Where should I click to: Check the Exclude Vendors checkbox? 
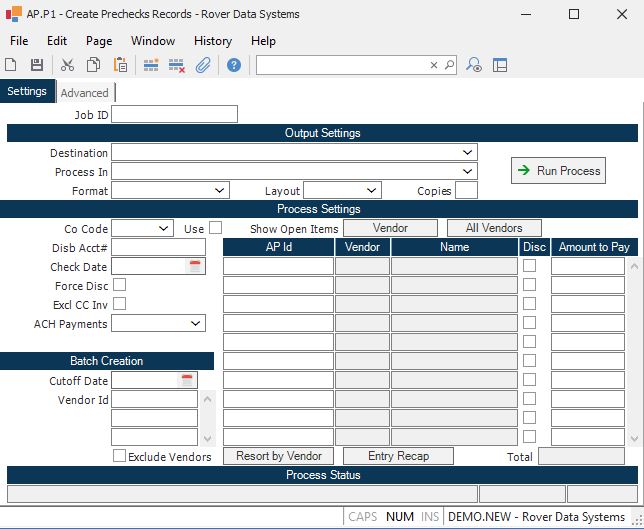click(x=120, y=456)
